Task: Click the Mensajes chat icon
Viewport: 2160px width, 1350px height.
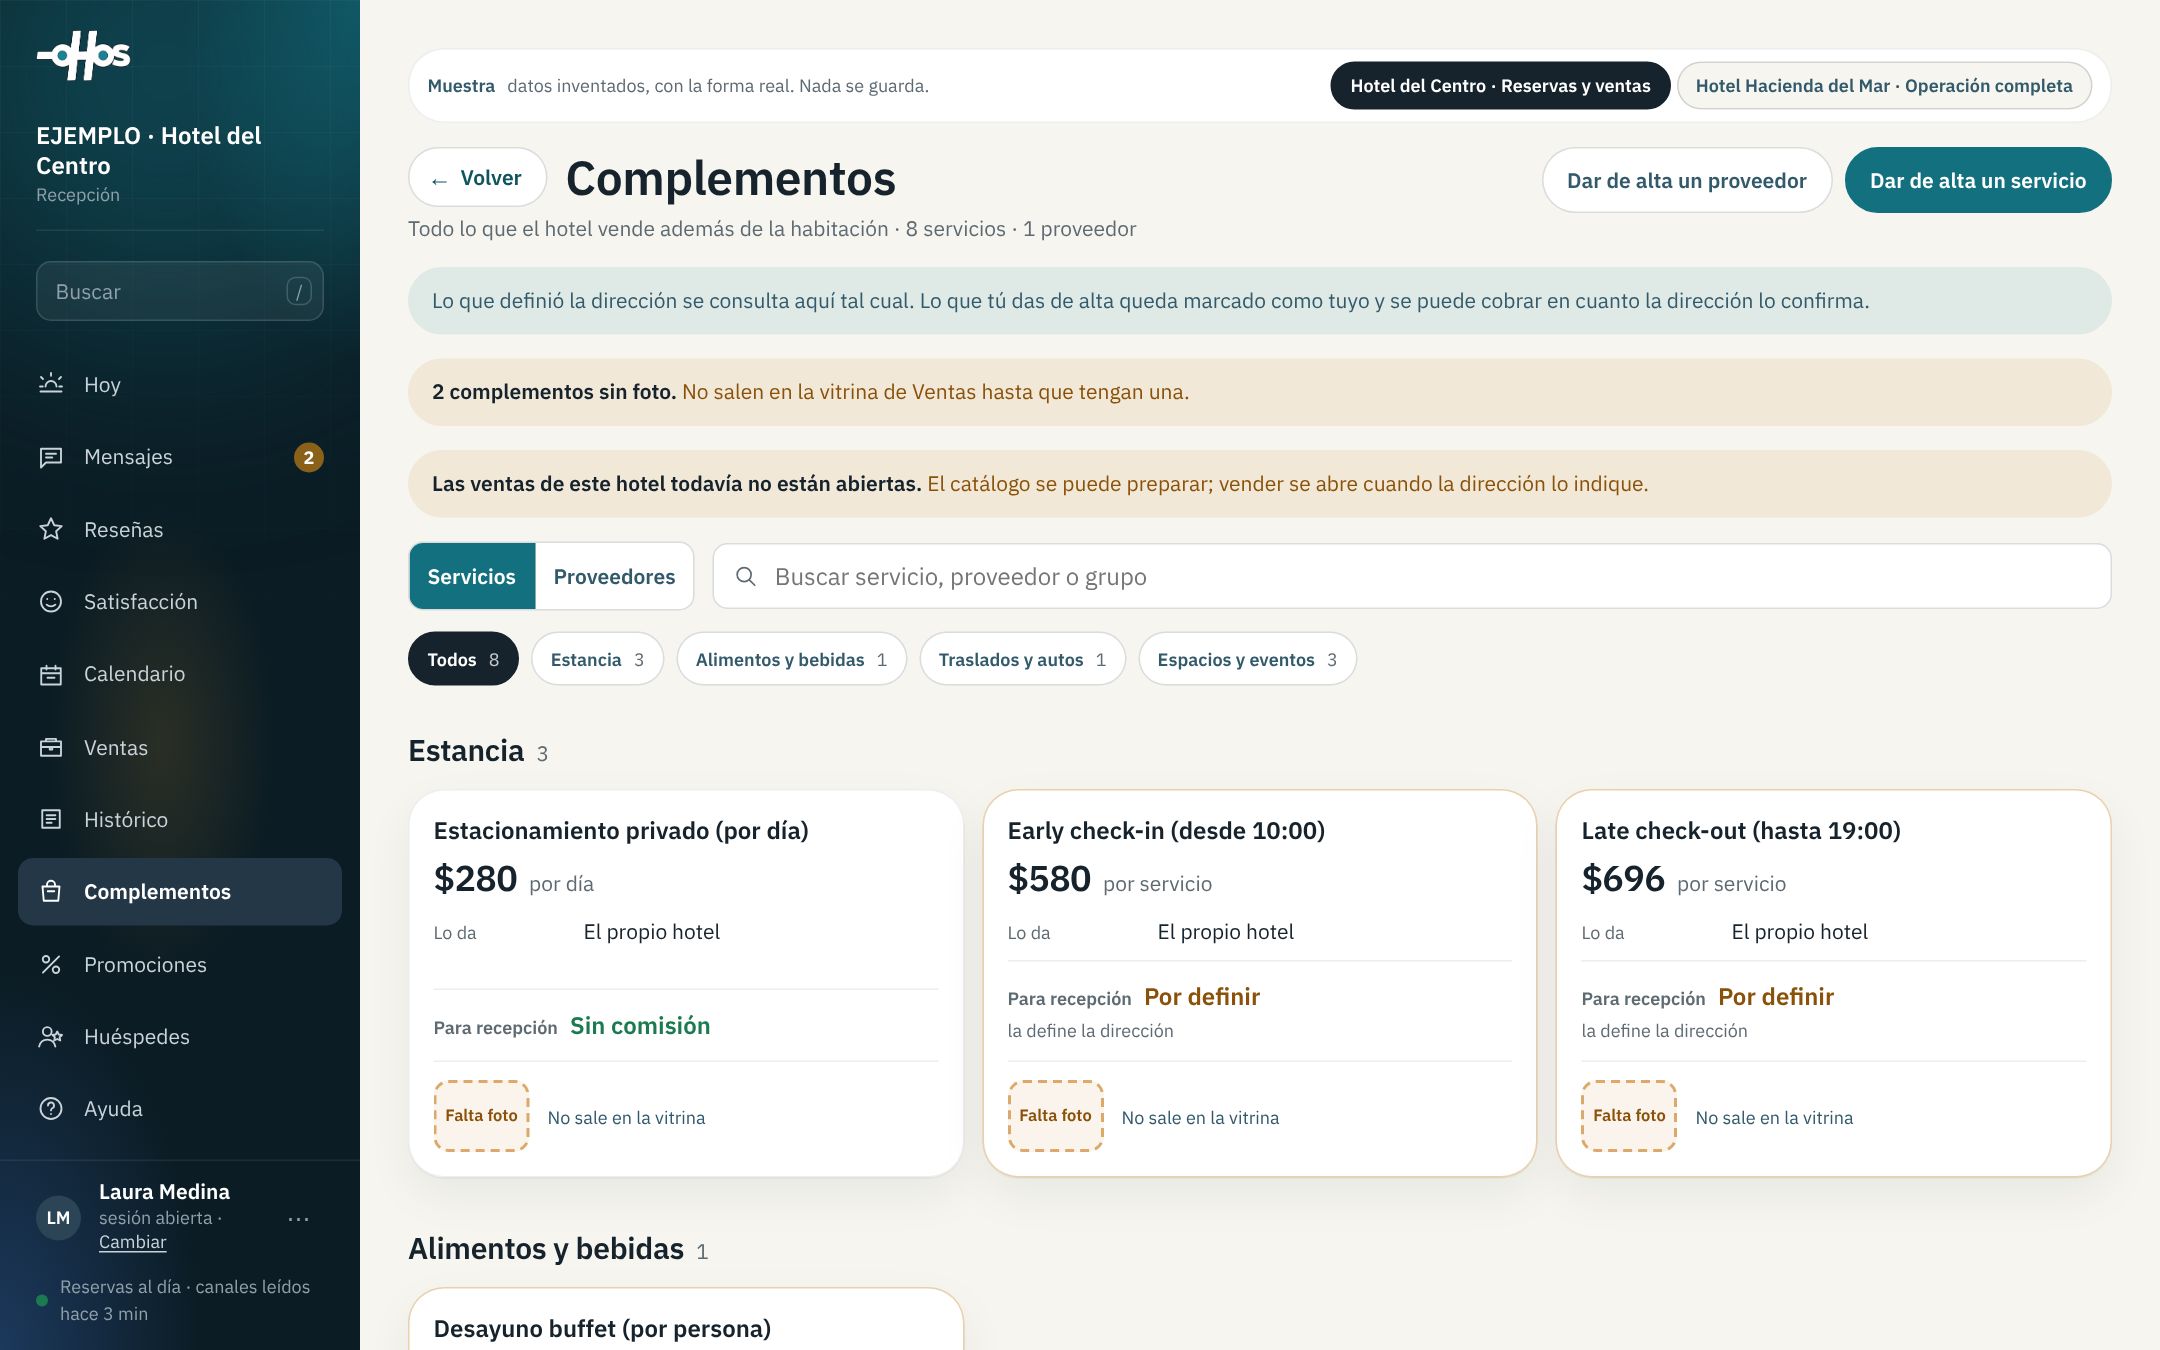Action: click(x=51, y=457)
